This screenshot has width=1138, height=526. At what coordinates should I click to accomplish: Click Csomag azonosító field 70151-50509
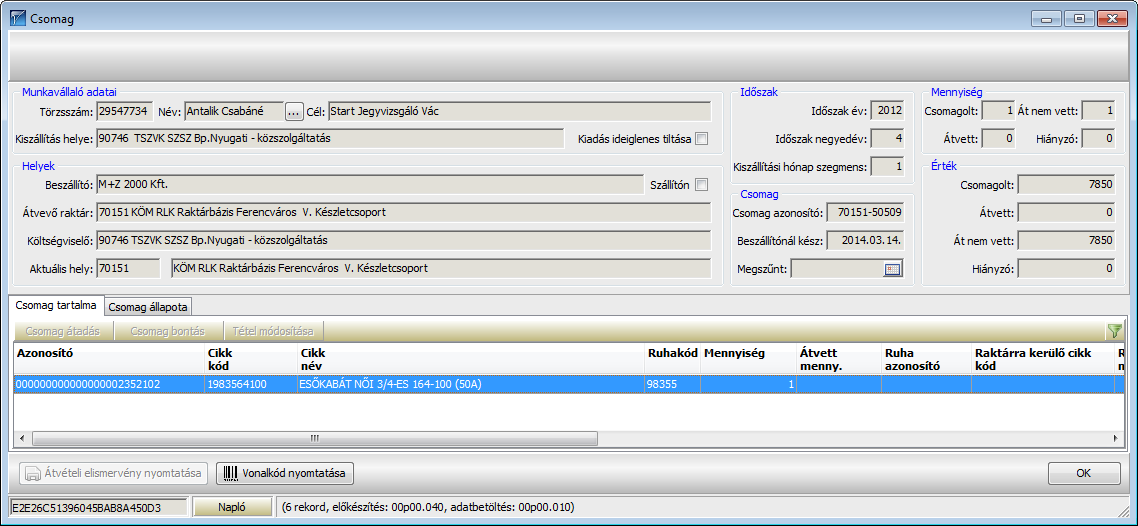(865, 213)
